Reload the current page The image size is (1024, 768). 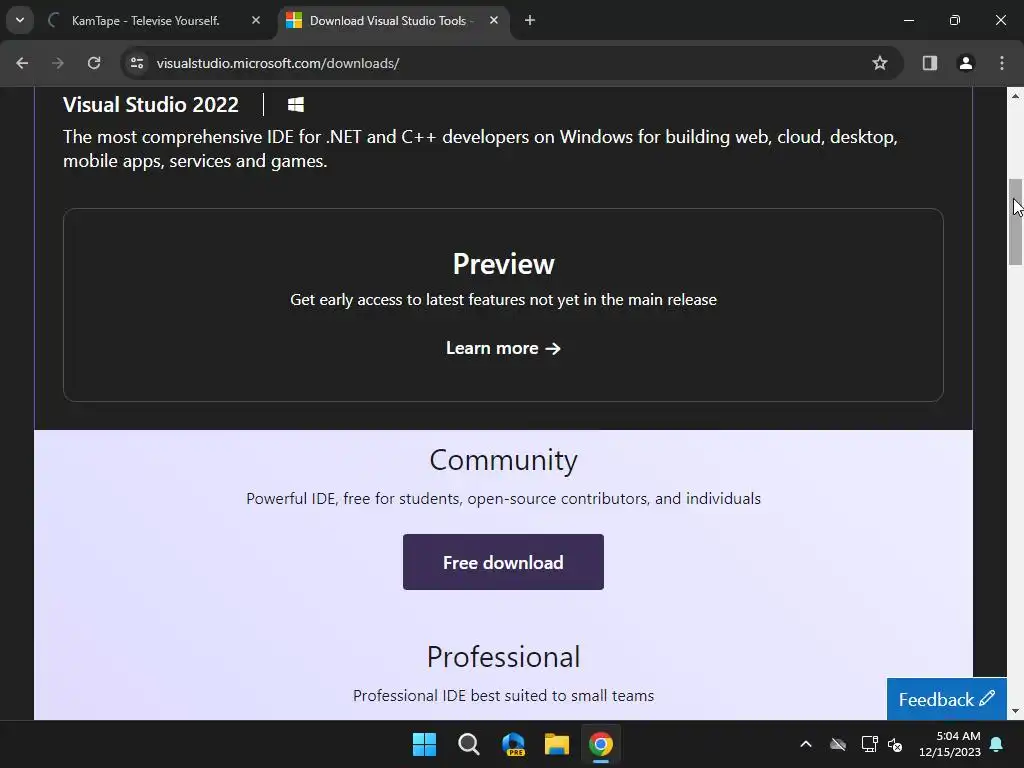point(94,63)
